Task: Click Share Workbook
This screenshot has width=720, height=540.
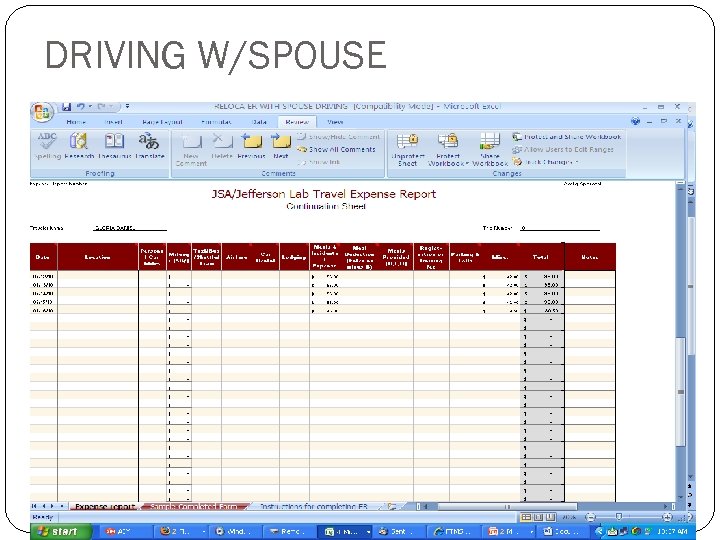Action: [x=489, y=149]
